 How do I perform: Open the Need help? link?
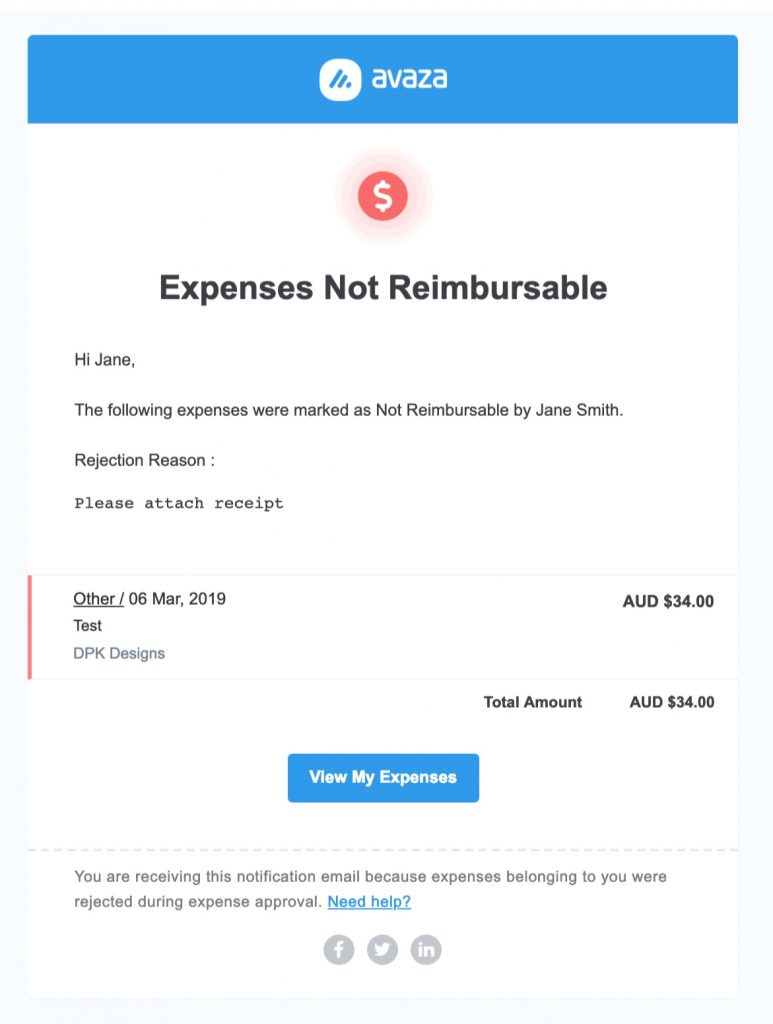coord(370,901)
